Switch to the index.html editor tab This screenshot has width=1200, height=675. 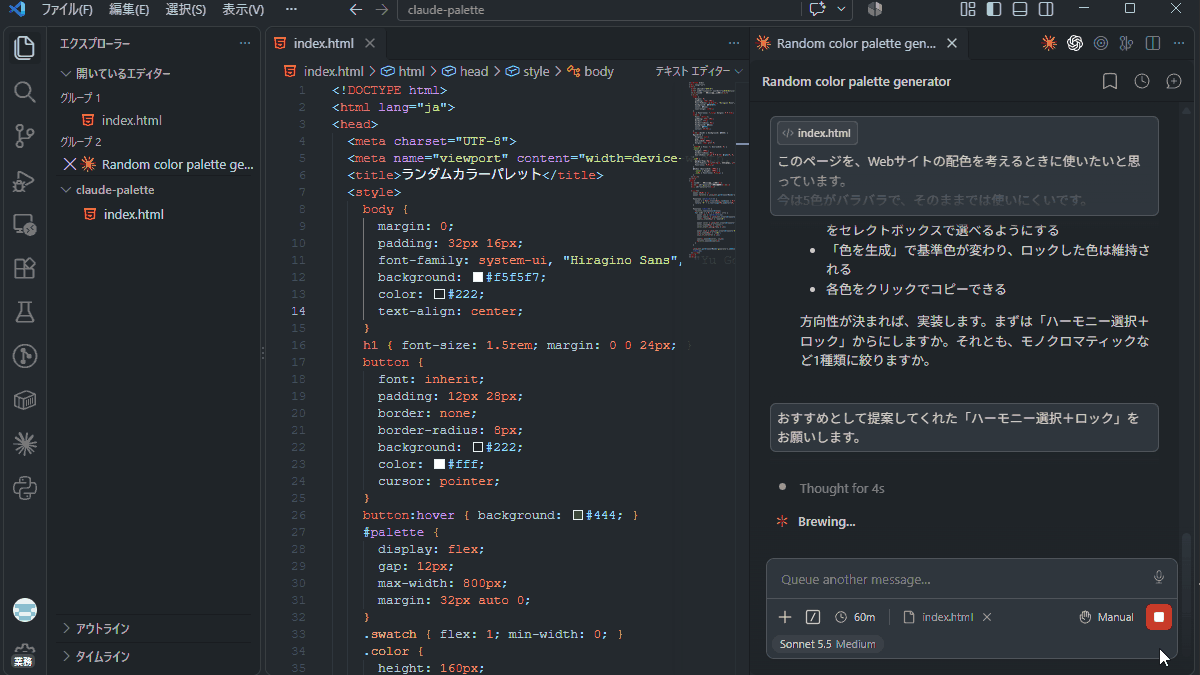tap(324, 43)
